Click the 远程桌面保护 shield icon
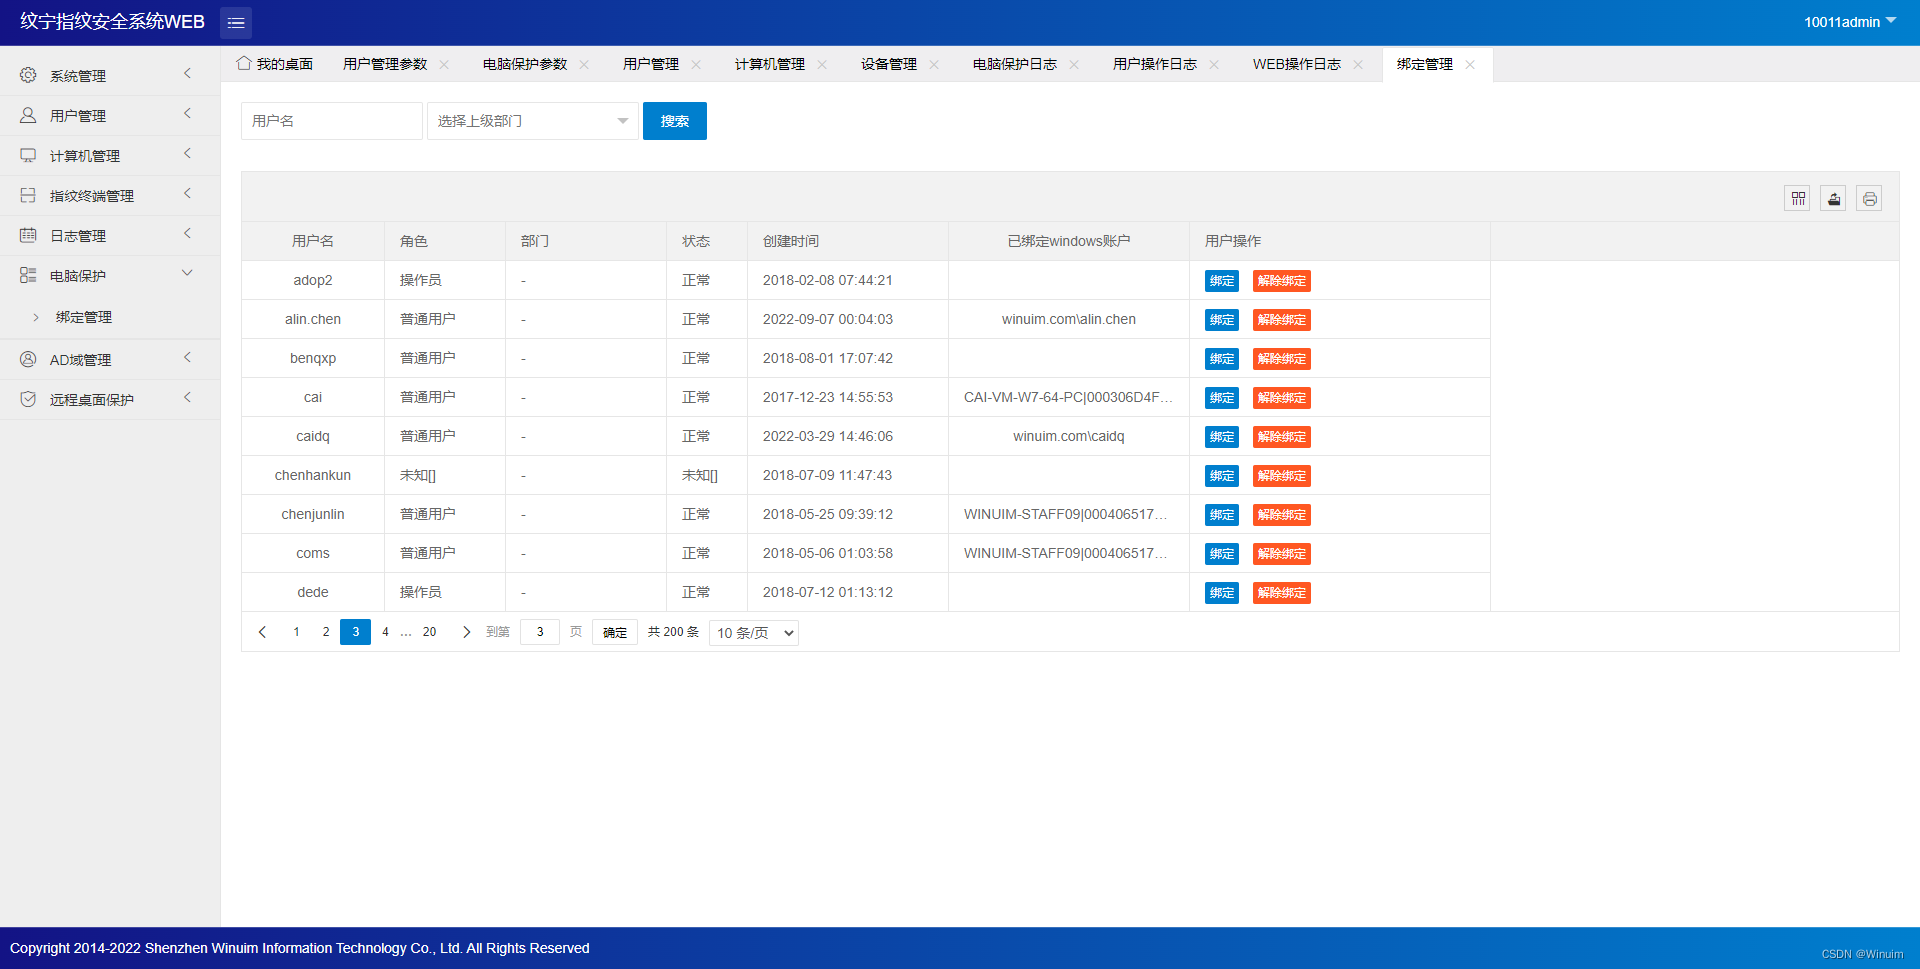The height and width of the screenshot is (969, 1920). point(28,399)
